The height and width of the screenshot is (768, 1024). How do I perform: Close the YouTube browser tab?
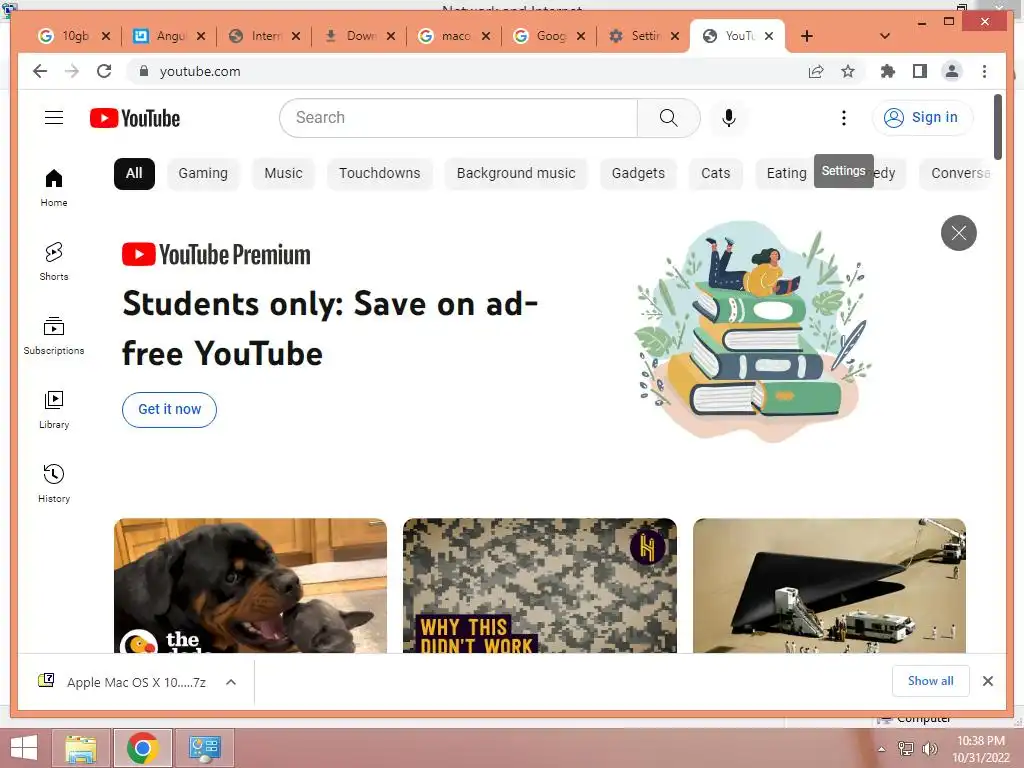click(x=769, y=36)
